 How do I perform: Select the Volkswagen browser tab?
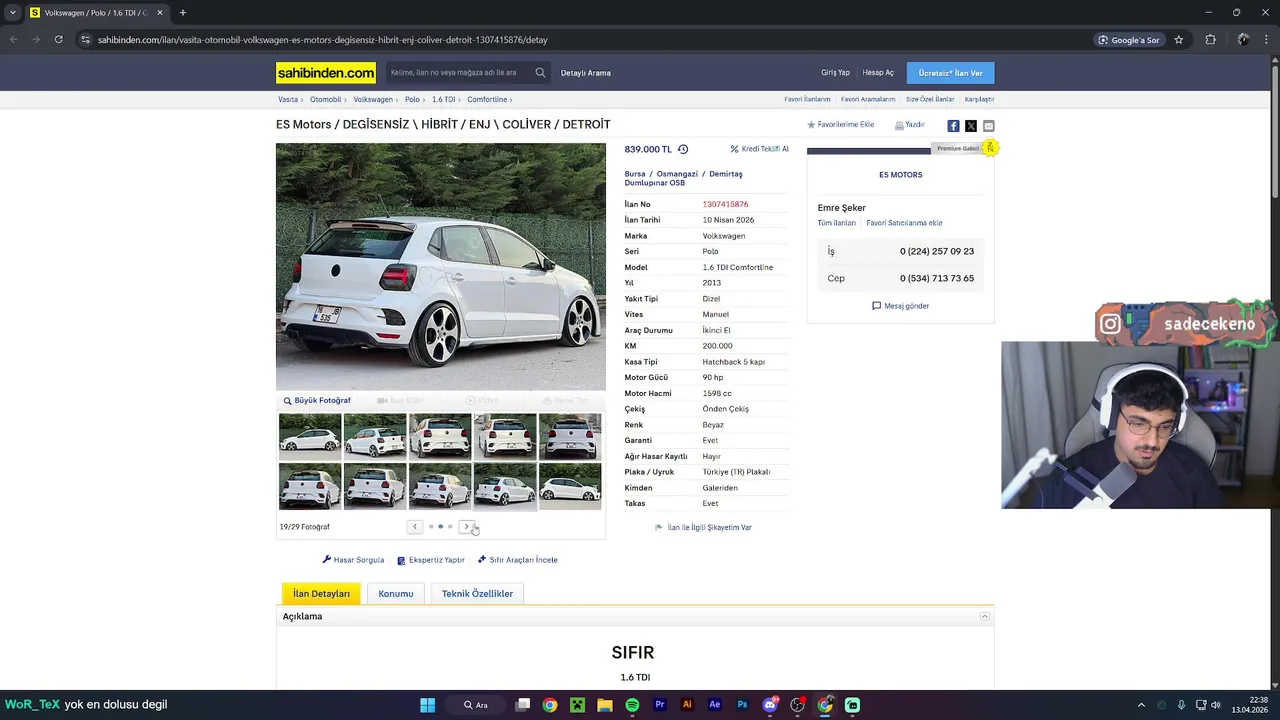97,13
